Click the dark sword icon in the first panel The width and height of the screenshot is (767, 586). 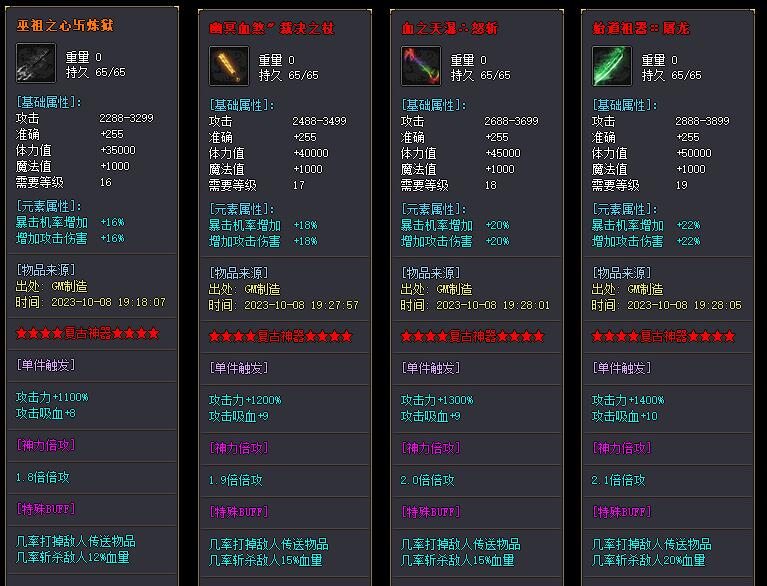(x=35, y=64)
